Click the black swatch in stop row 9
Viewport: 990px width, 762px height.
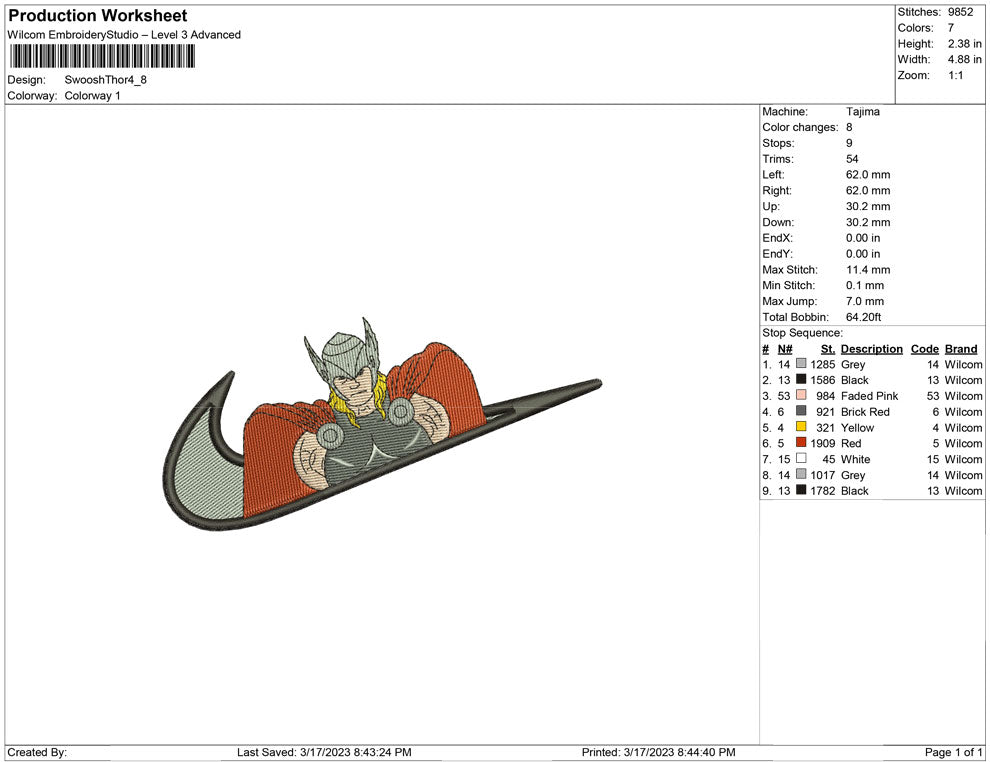tap(801, 490)
